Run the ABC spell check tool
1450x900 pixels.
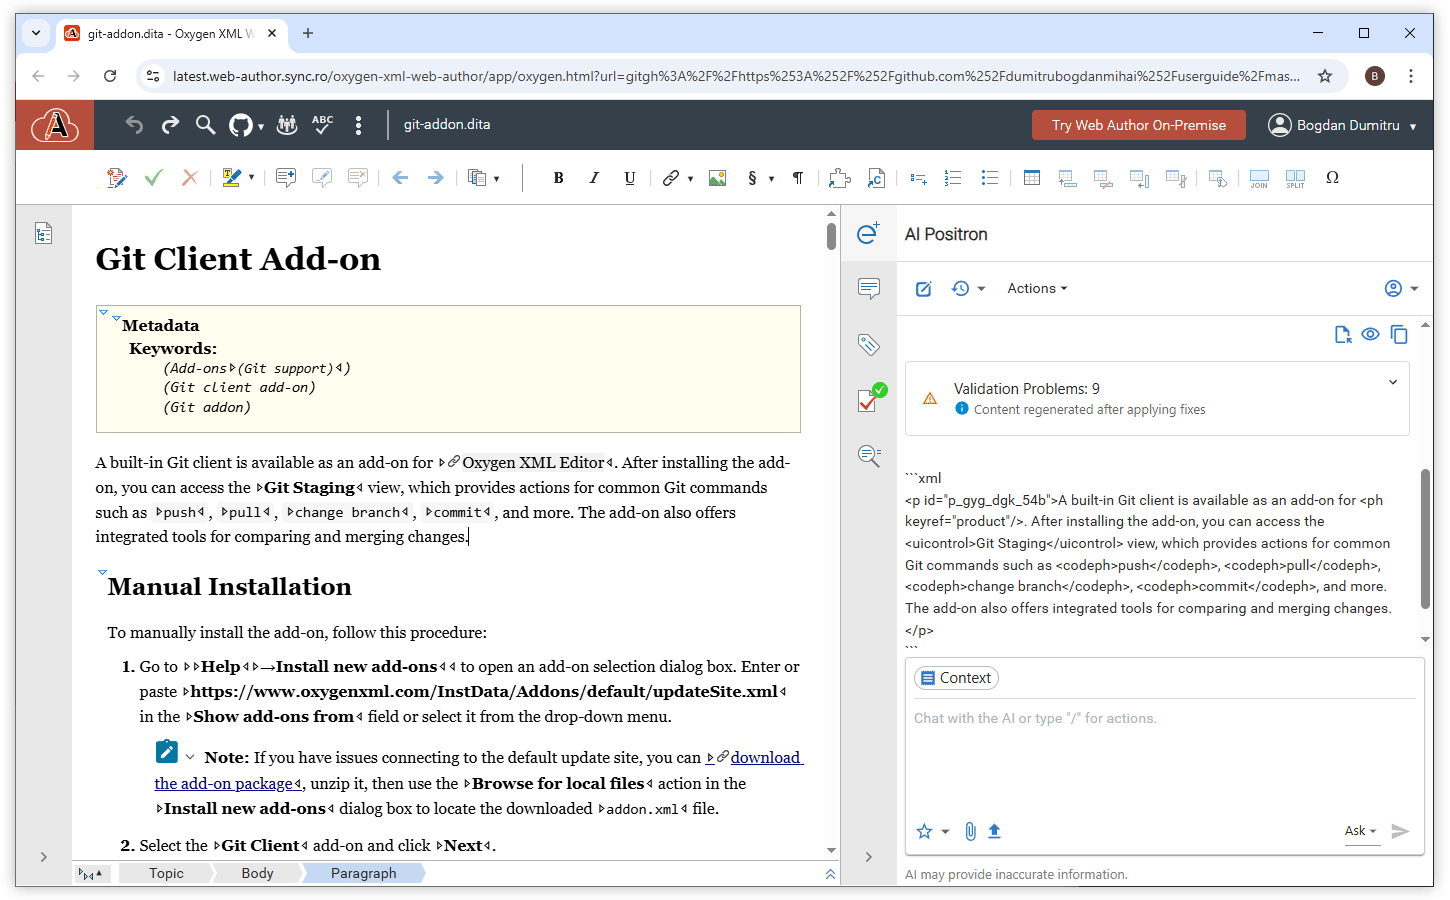(322, 124)
